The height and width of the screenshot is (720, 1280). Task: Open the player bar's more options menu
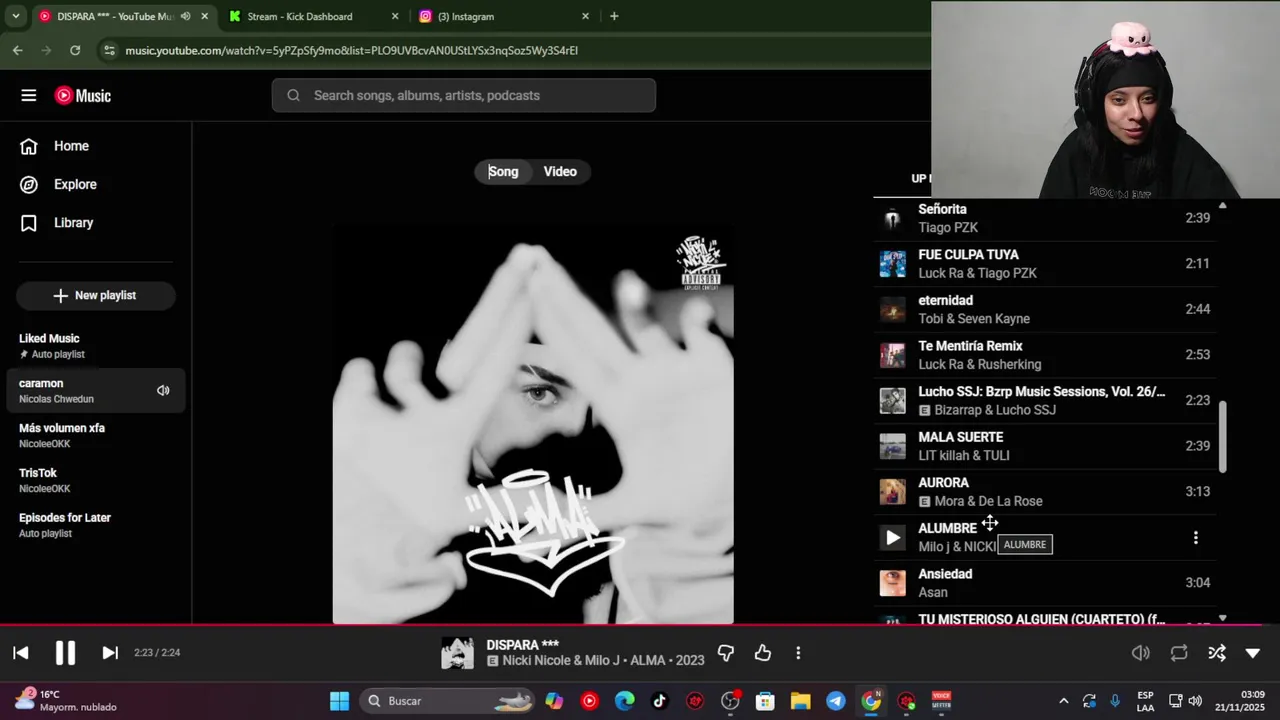coord(798,653)
